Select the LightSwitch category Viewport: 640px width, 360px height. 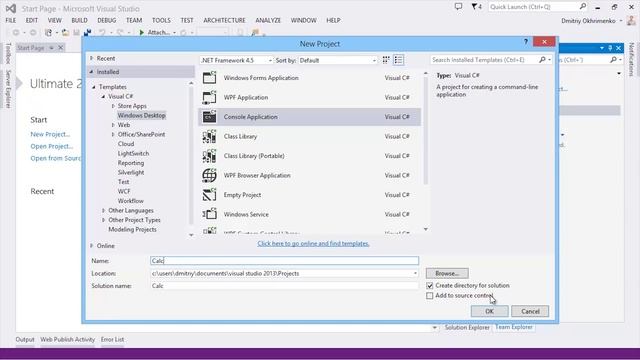pyautogui.click(x=133, y=153)
